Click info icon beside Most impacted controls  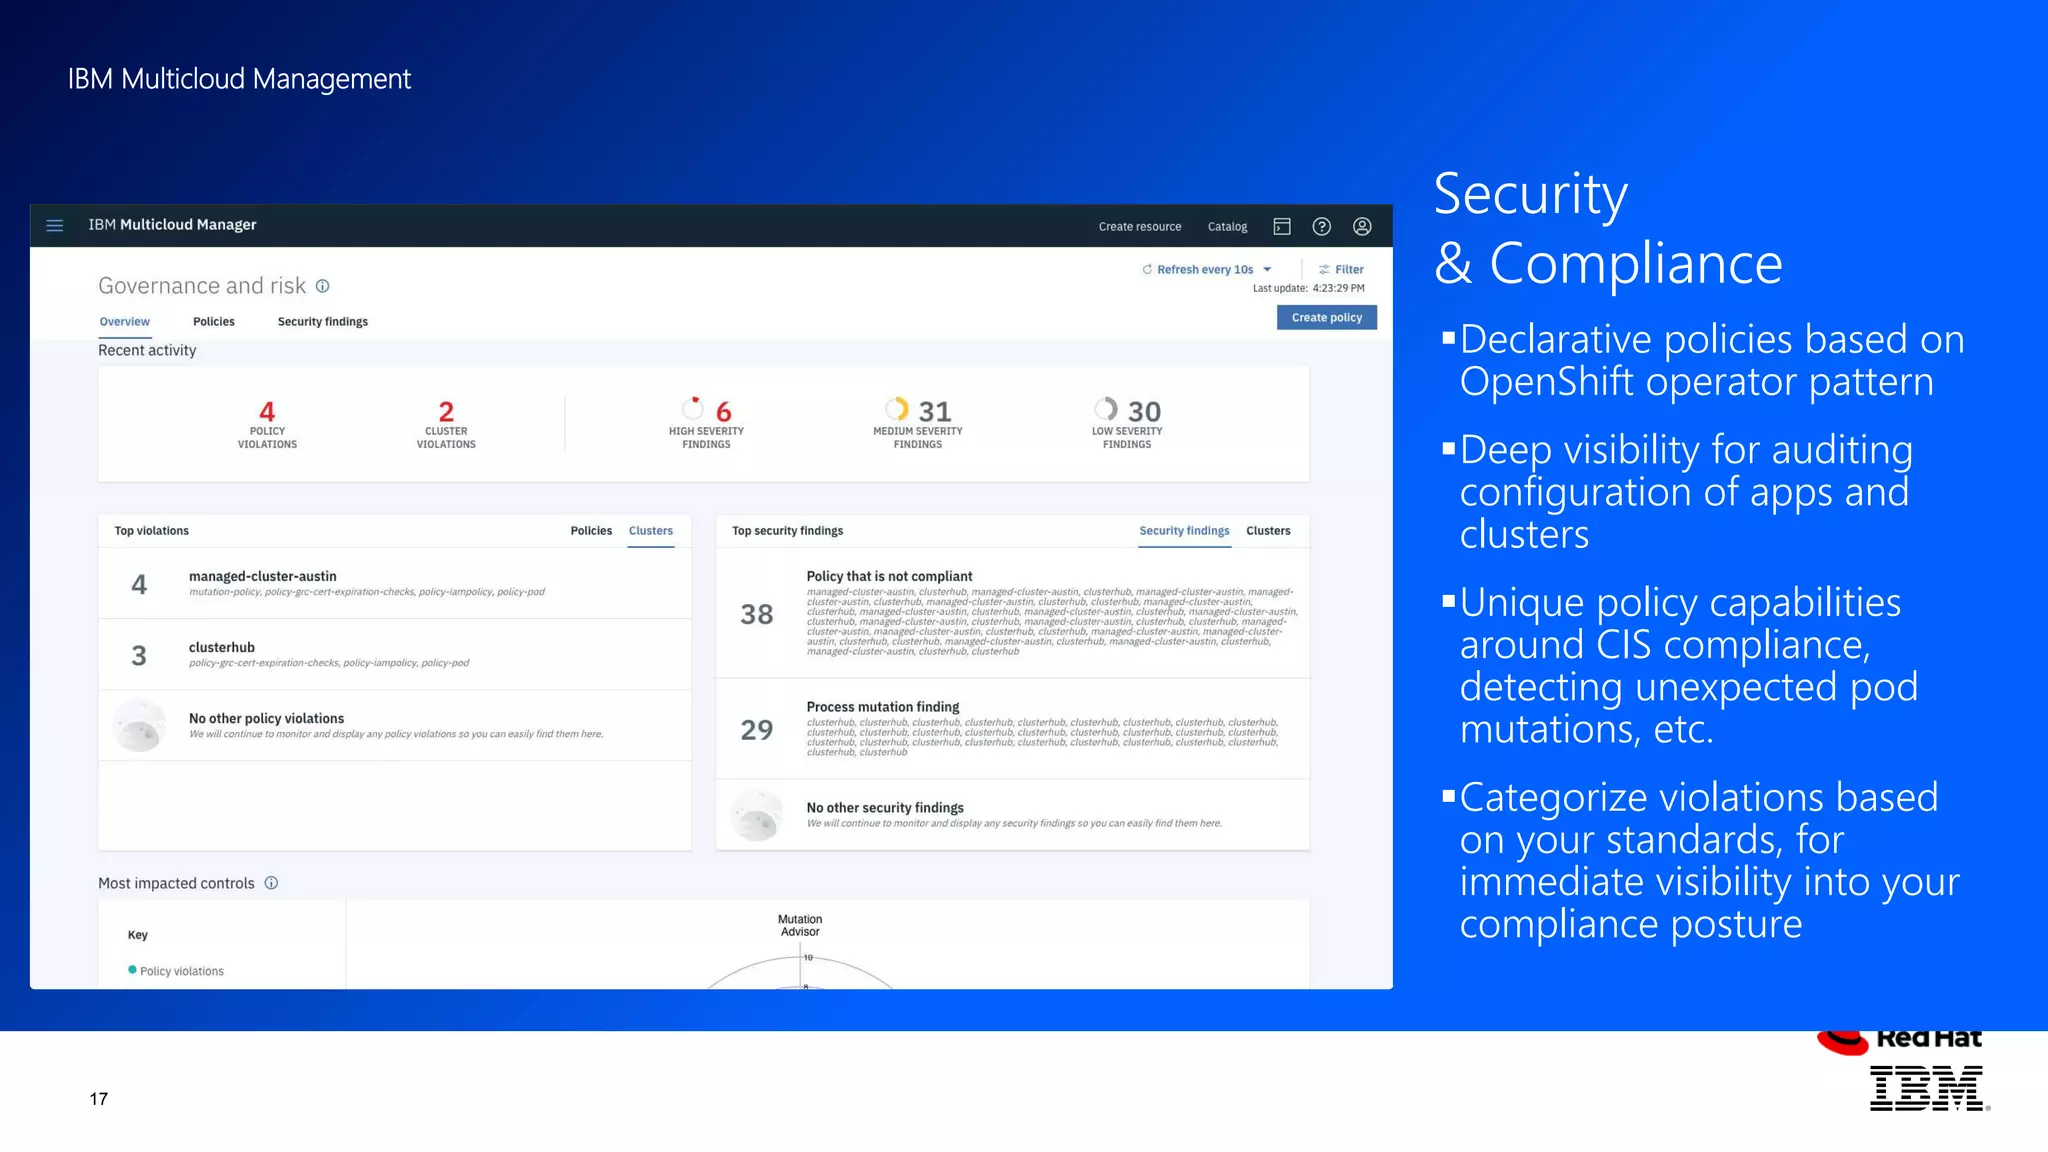tap(271, 883)
